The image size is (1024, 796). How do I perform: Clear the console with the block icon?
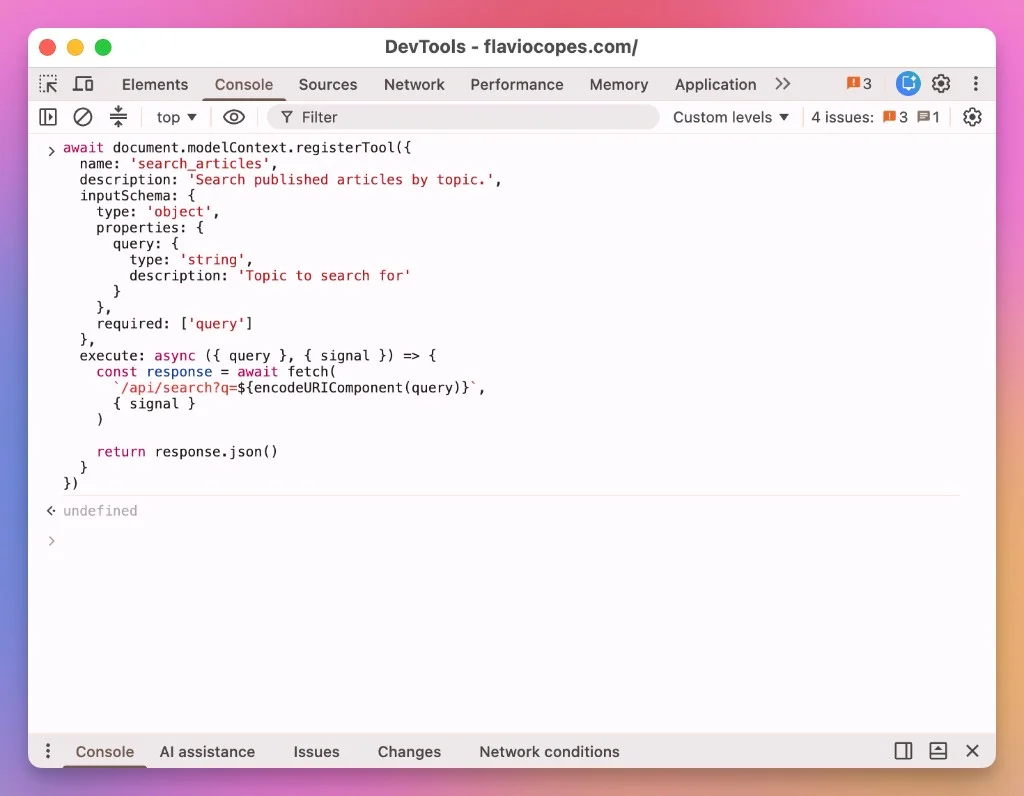82,118
